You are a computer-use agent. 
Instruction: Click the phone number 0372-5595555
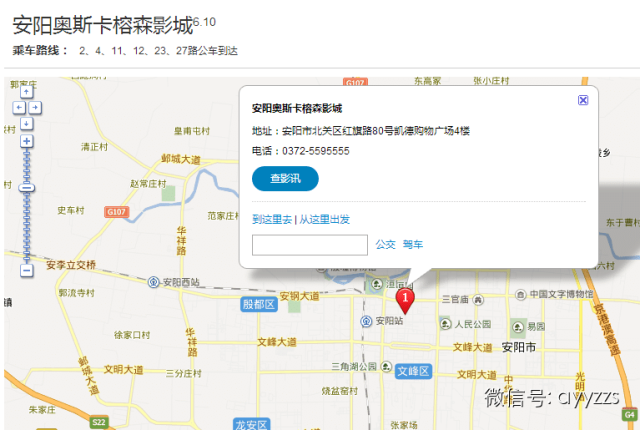coord(316,151)
